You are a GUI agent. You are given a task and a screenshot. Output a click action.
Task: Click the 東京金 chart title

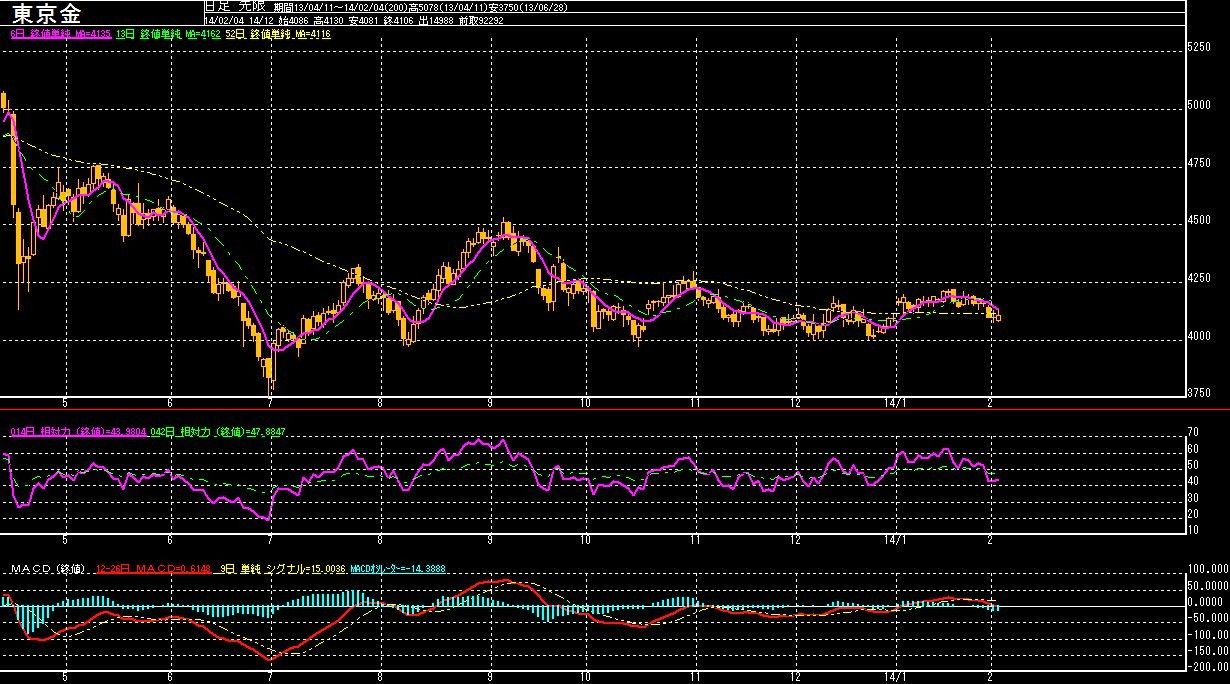point(48,13)
